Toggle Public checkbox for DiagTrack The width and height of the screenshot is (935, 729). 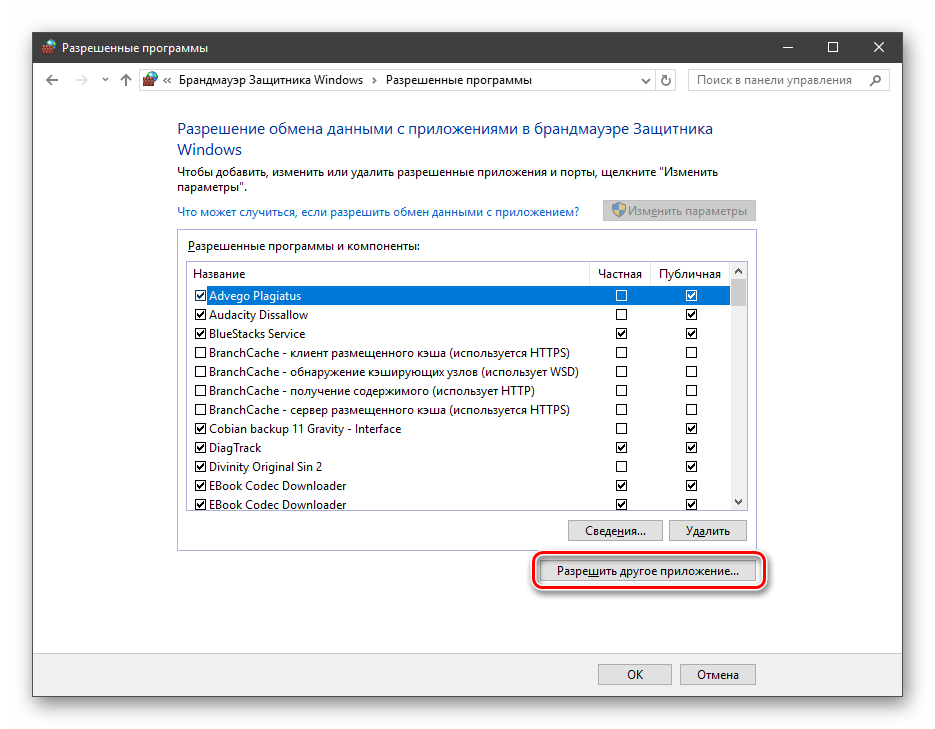pyautogui.click(x=691, y=448)
